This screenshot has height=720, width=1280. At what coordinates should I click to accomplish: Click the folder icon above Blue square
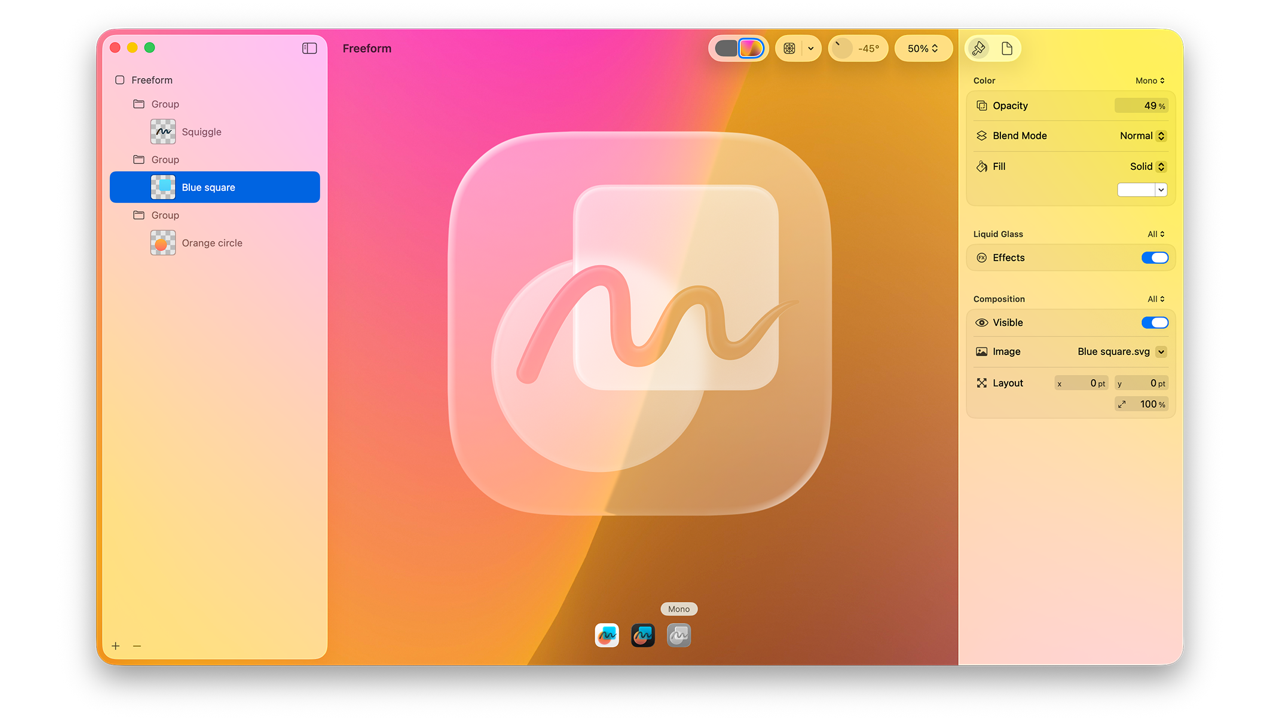click(139, 160)
